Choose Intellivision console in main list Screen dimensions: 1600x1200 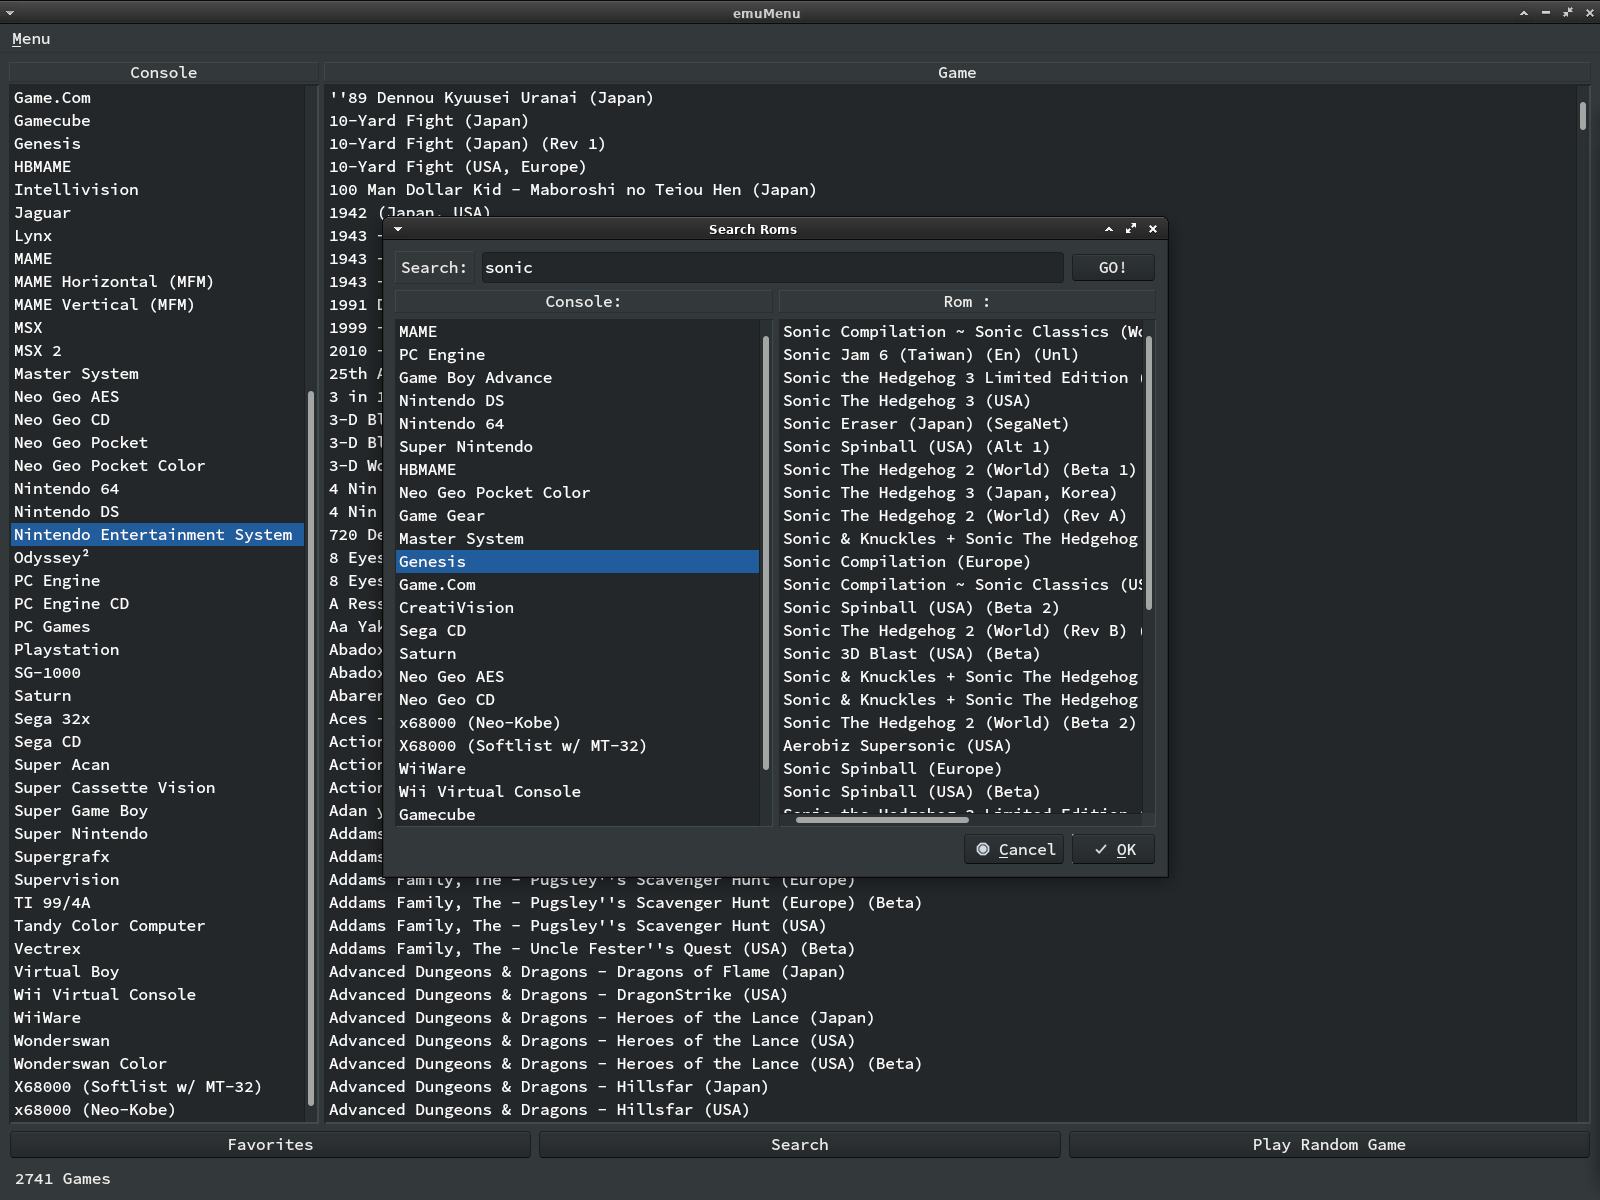(157, 190)
